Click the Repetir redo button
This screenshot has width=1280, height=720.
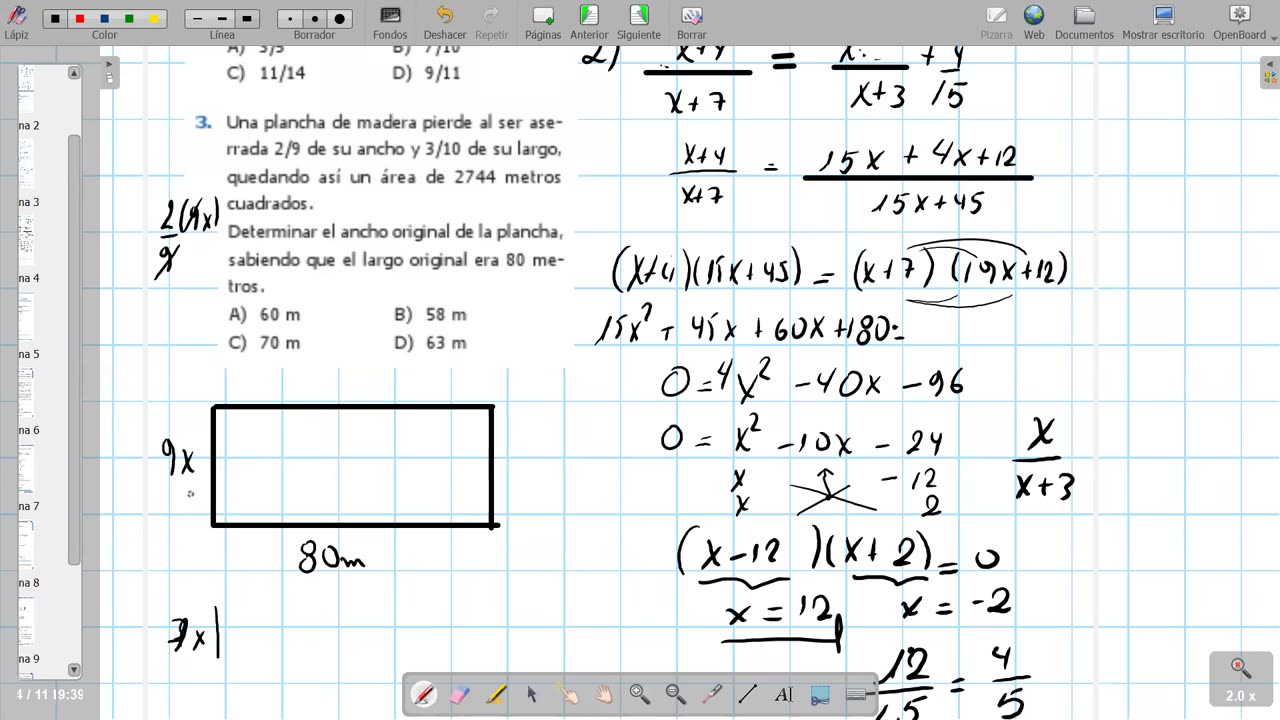pos(491,22)
